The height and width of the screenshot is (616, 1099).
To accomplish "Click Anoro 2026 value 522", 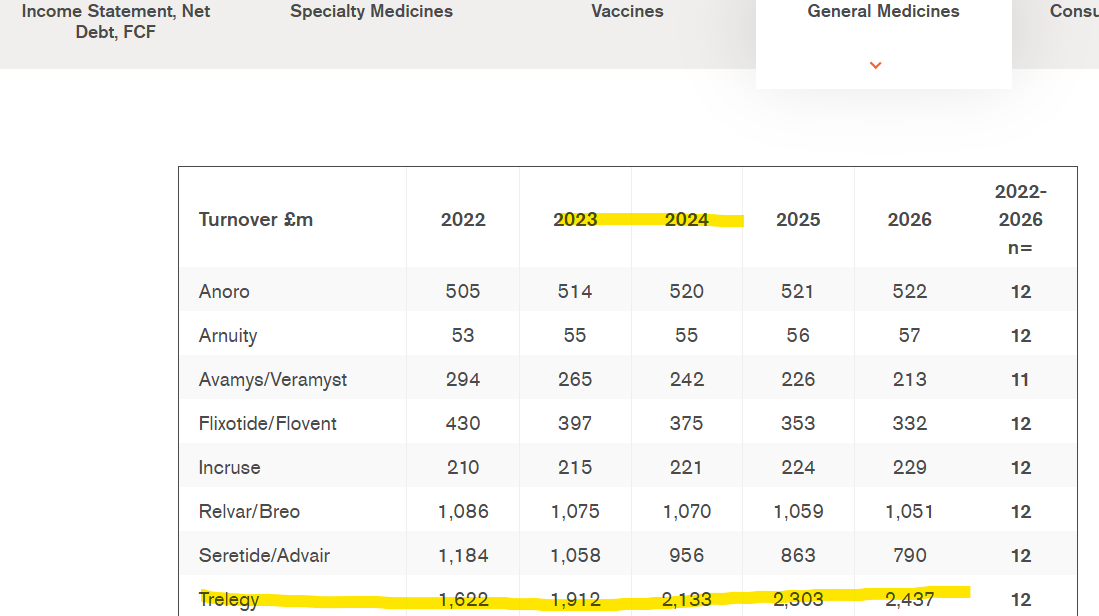I will coord(909,292).
